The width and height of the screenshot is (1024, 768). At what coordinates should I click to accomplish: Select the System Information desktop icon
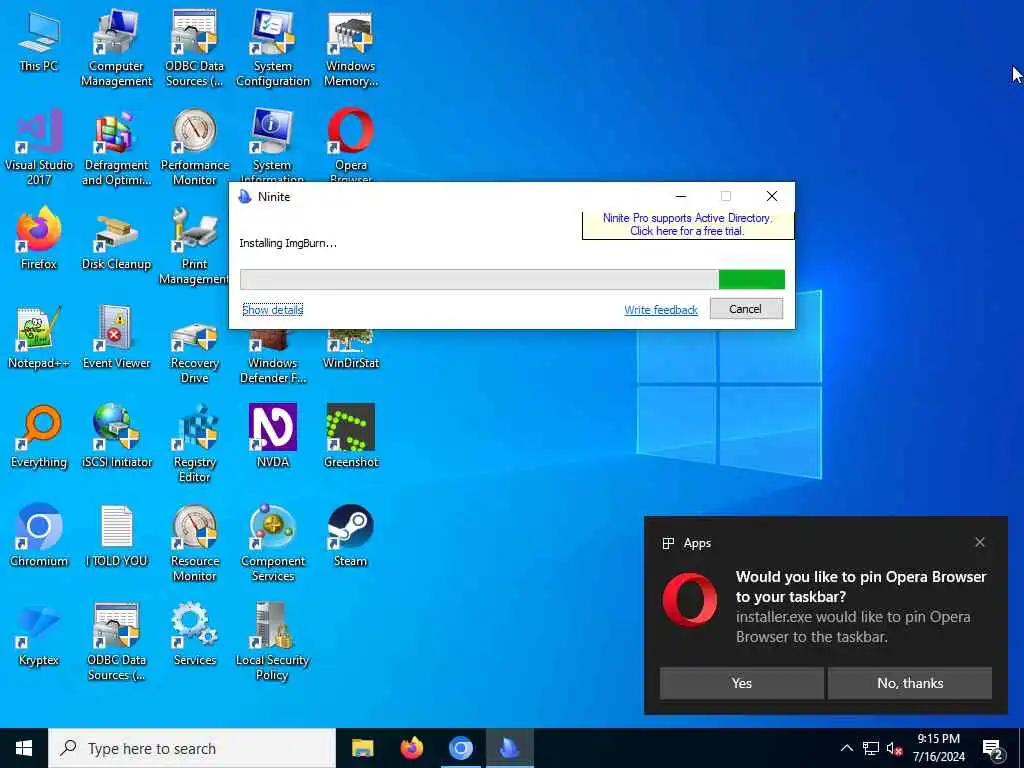pyautogui.click(x=273, y=145)
